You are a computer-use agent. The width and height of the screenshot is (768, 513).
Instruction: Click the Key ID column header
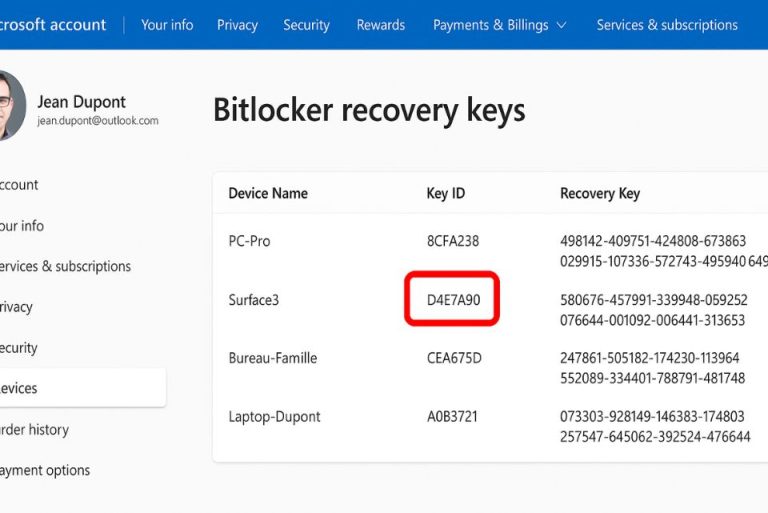pyautogui.click(x=446, y=193)
